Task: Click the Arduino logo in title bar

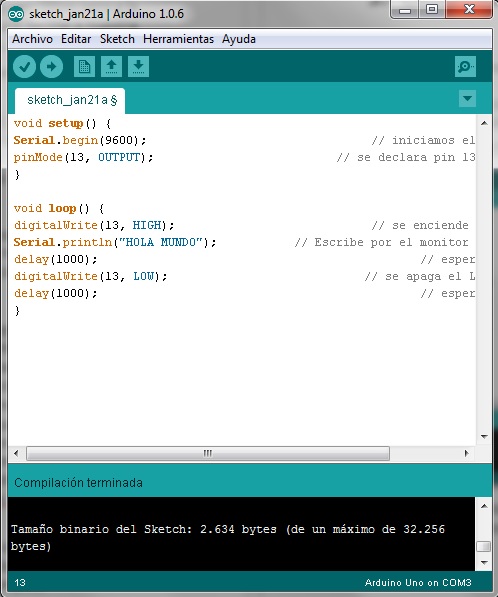Action: (x=16, y=14)
